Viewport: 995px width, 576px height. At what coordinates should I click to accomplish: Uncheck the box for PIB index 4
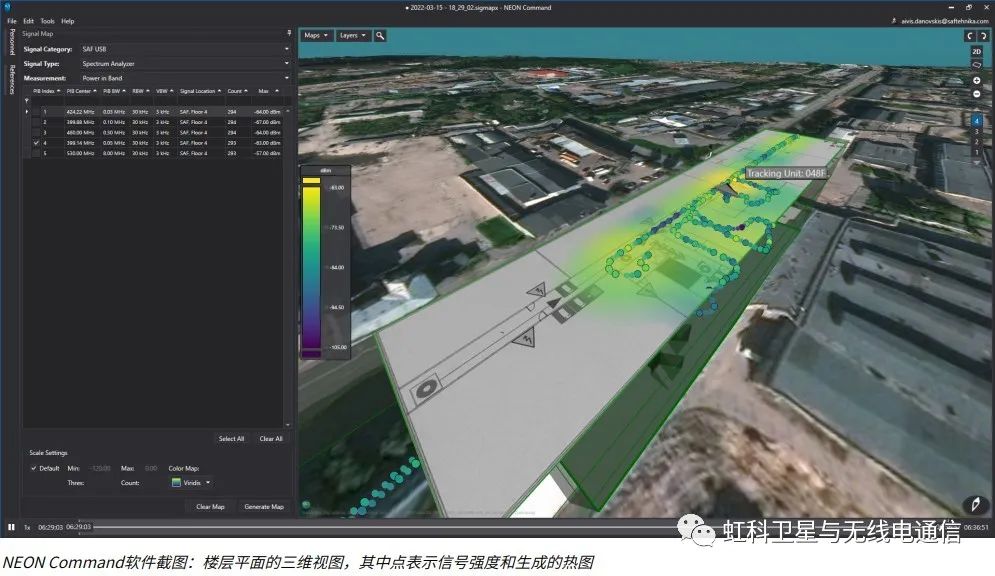[36, 143]
